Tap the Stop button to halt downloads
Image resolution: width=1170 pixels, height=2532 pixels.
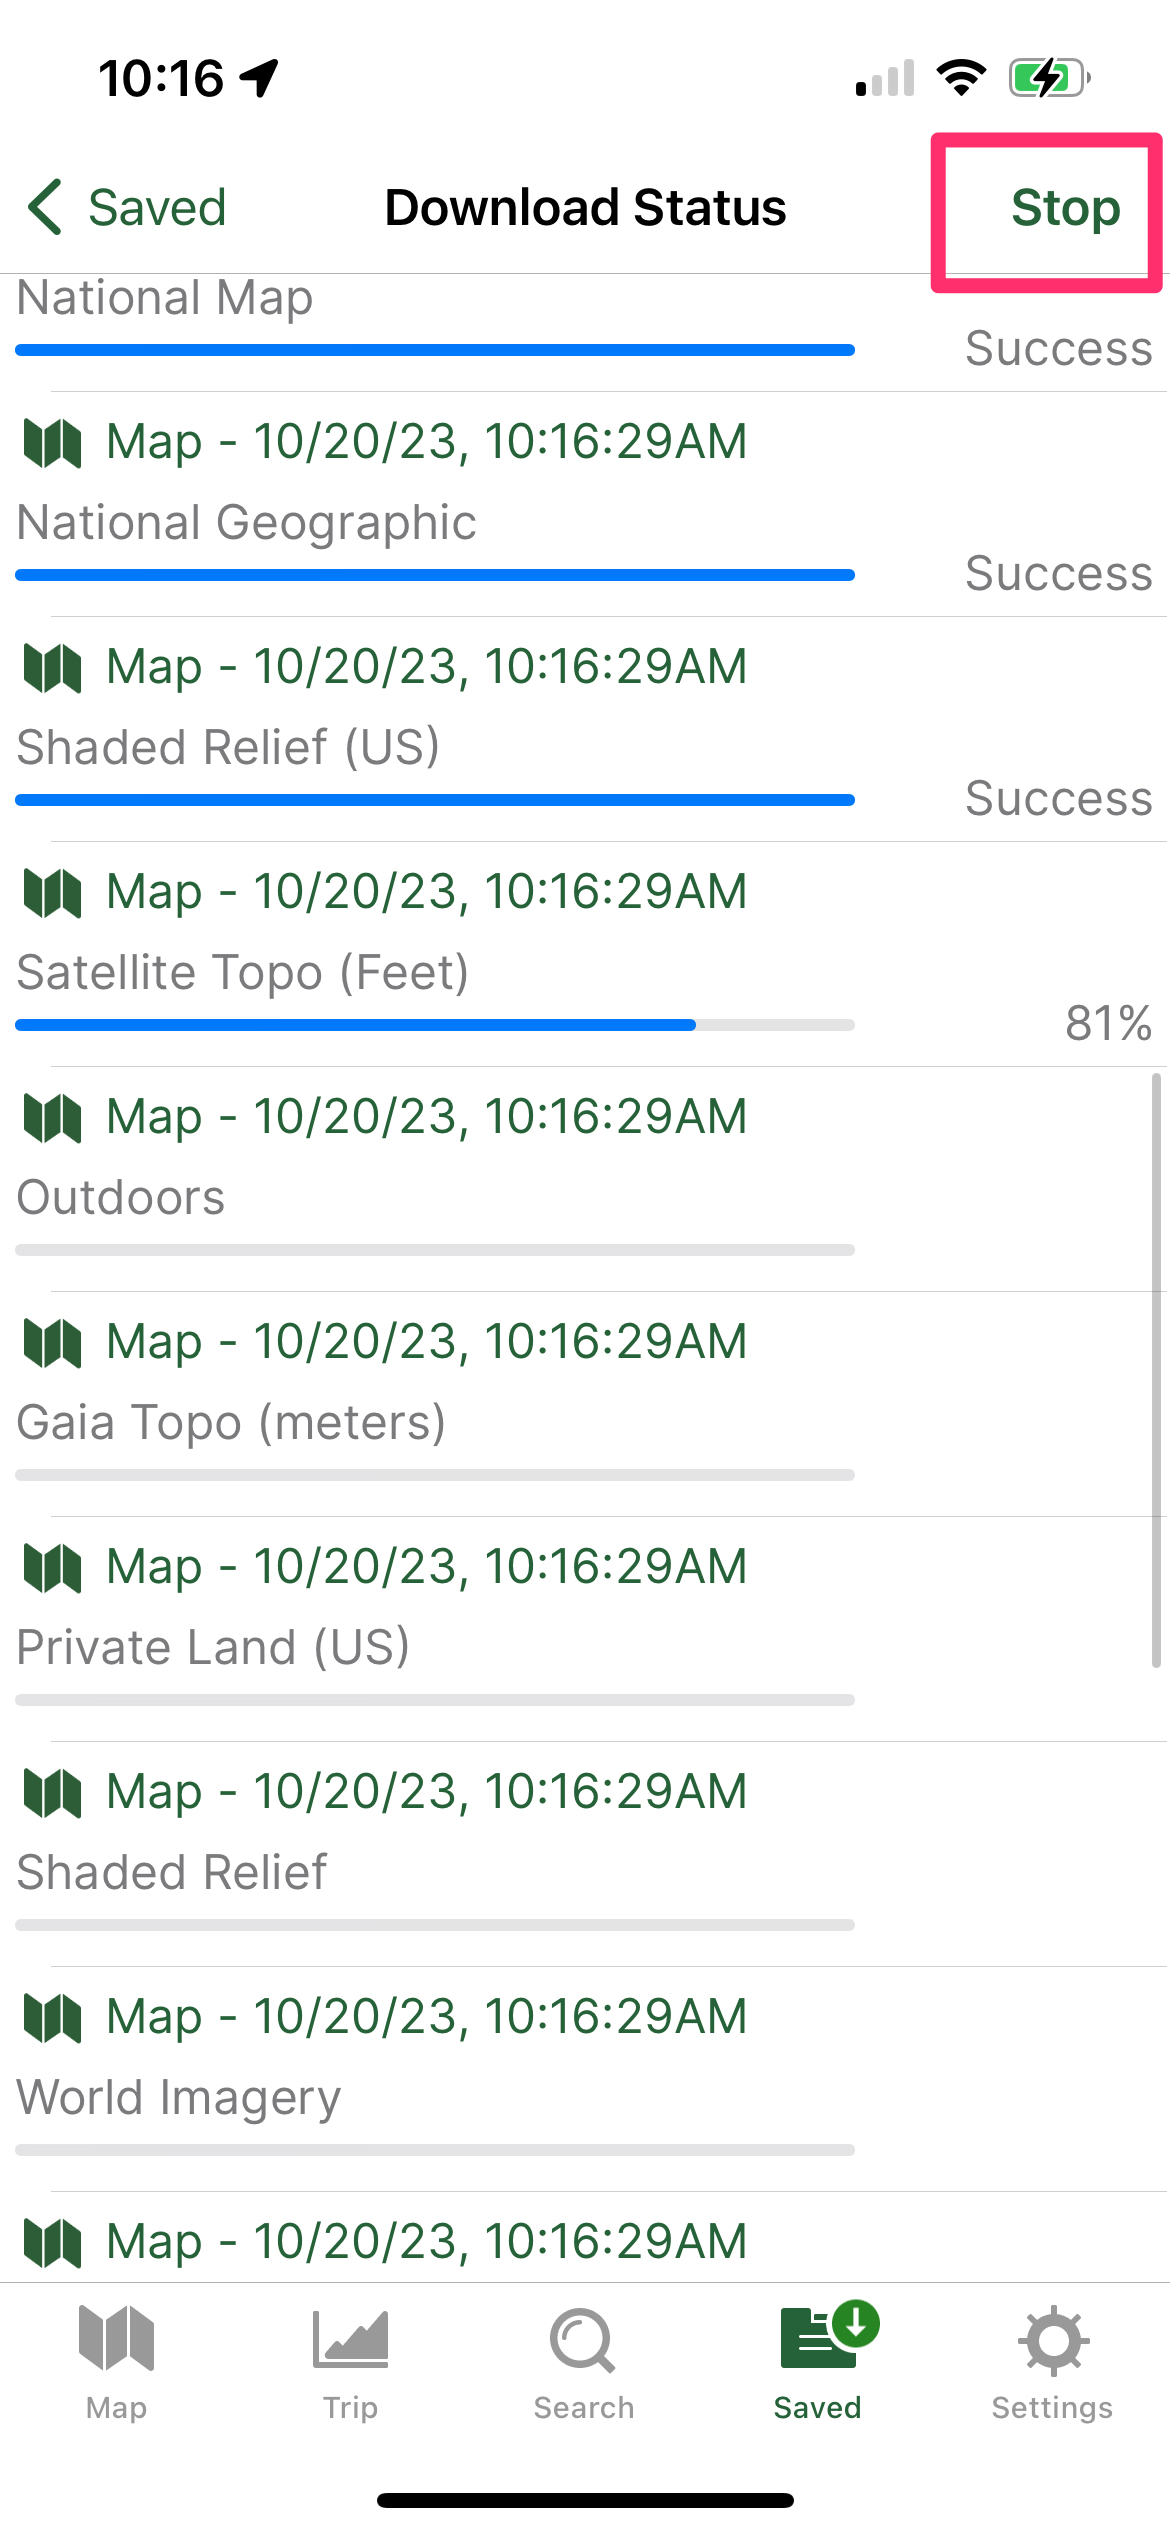1064,208
